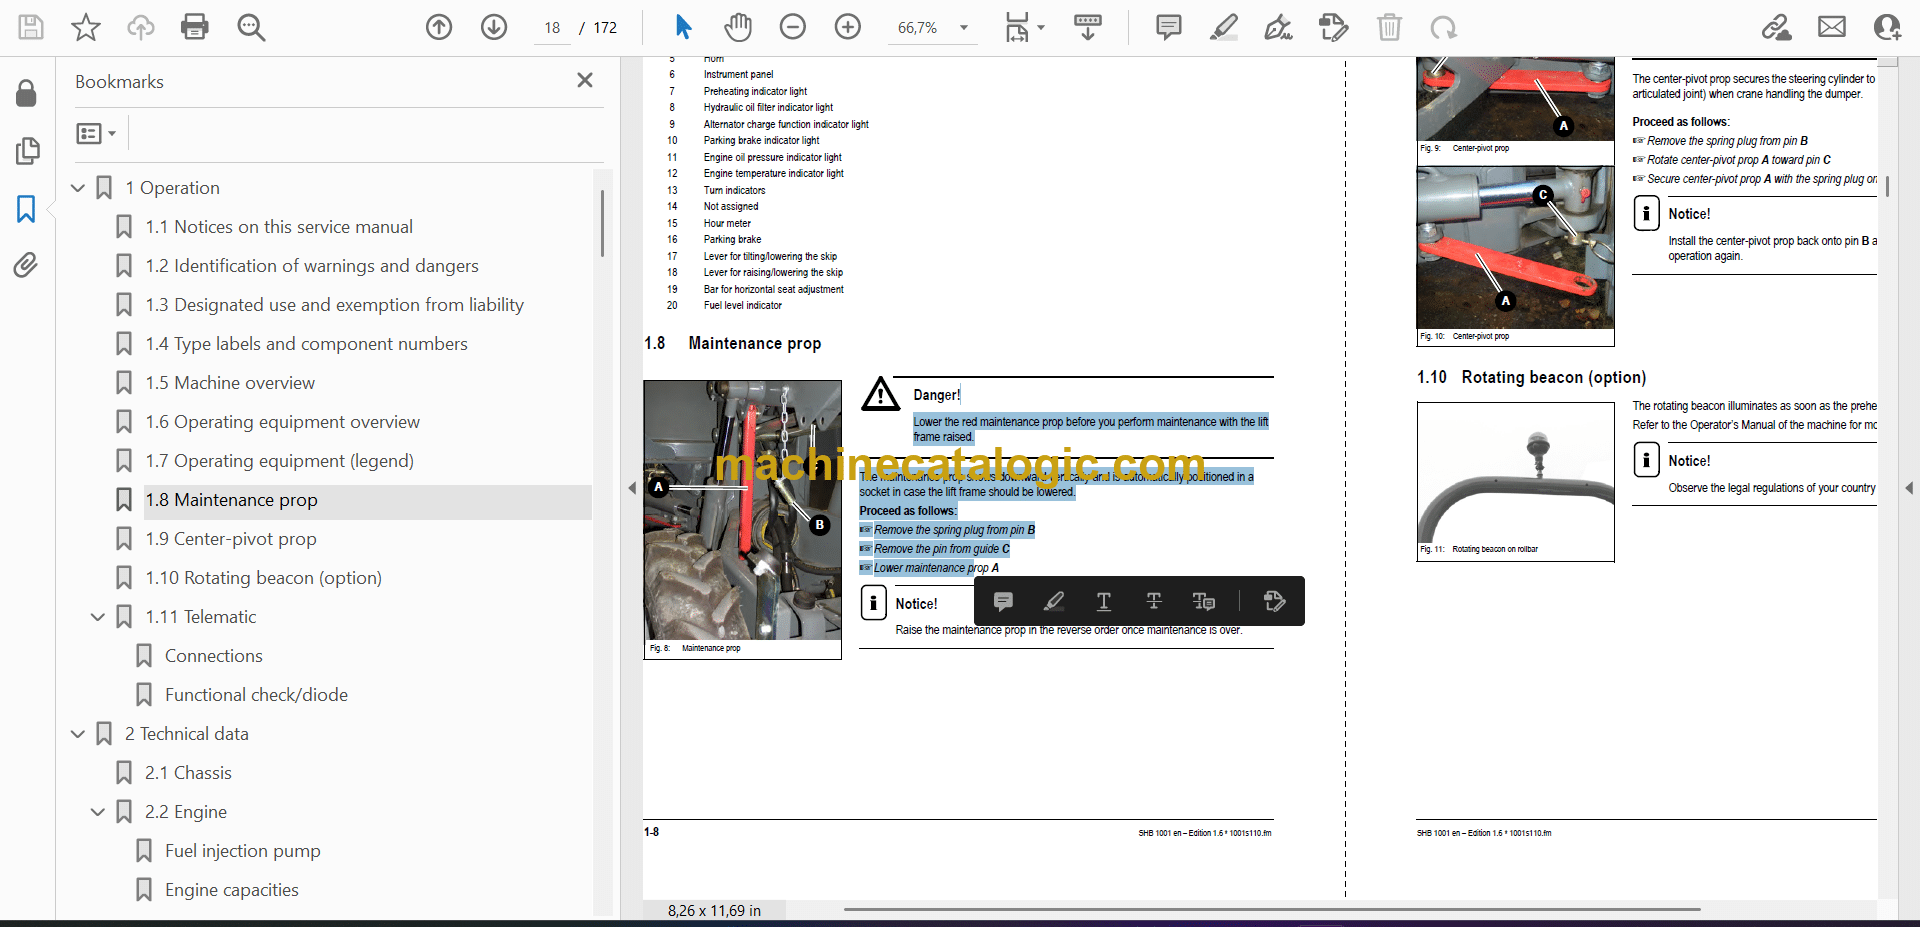The width and height of the screenshot is (1920, 927).
Task: Toggle the Attachments paperclip panel
Action: 26,265
